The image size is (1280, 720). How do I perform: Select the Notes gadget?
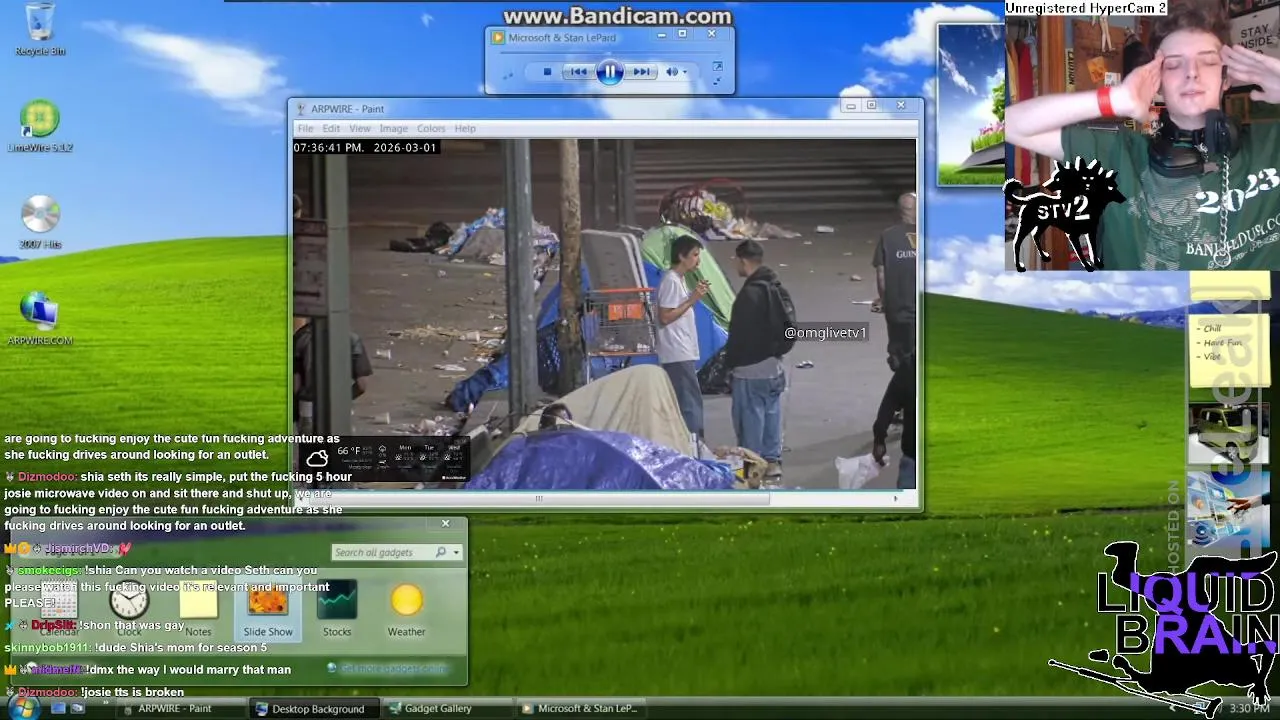click(x=198, y=608)
